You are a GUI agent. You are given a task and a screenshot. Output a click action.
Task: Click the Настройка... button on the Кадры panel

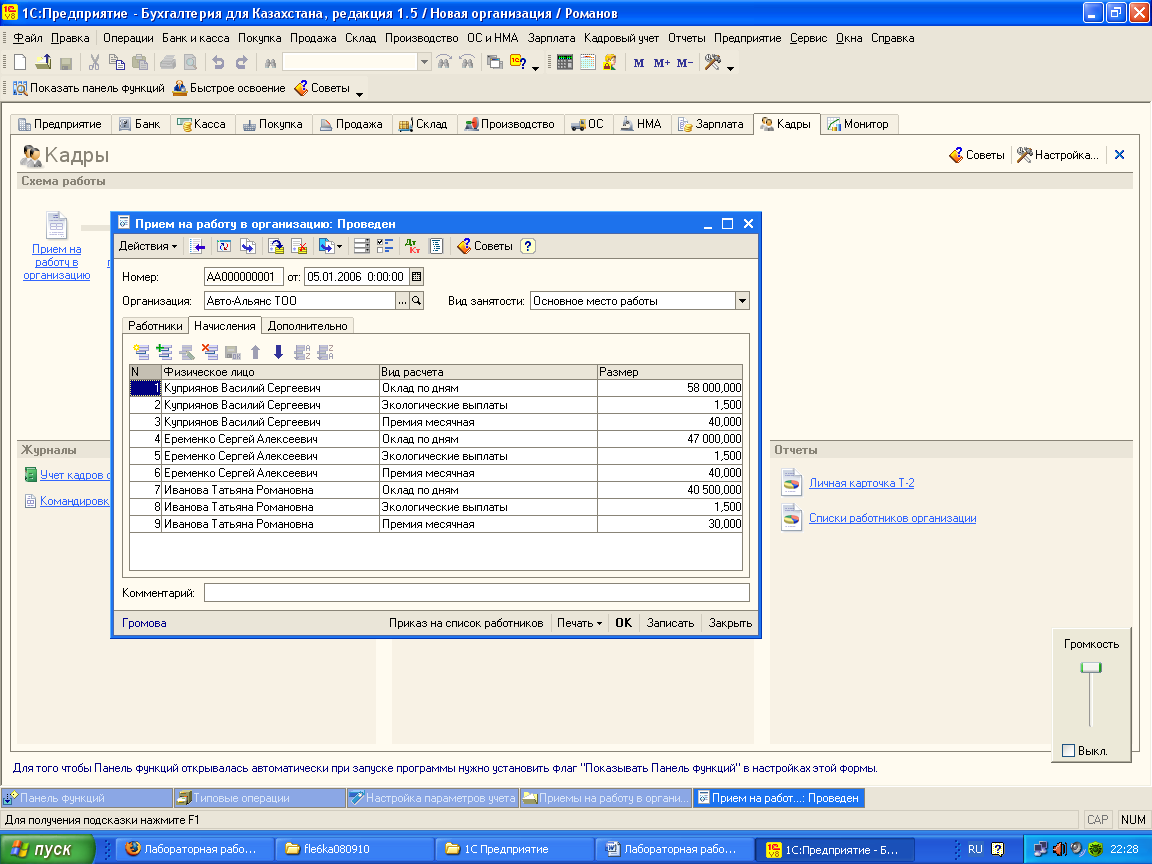(x=1058, y=155)
